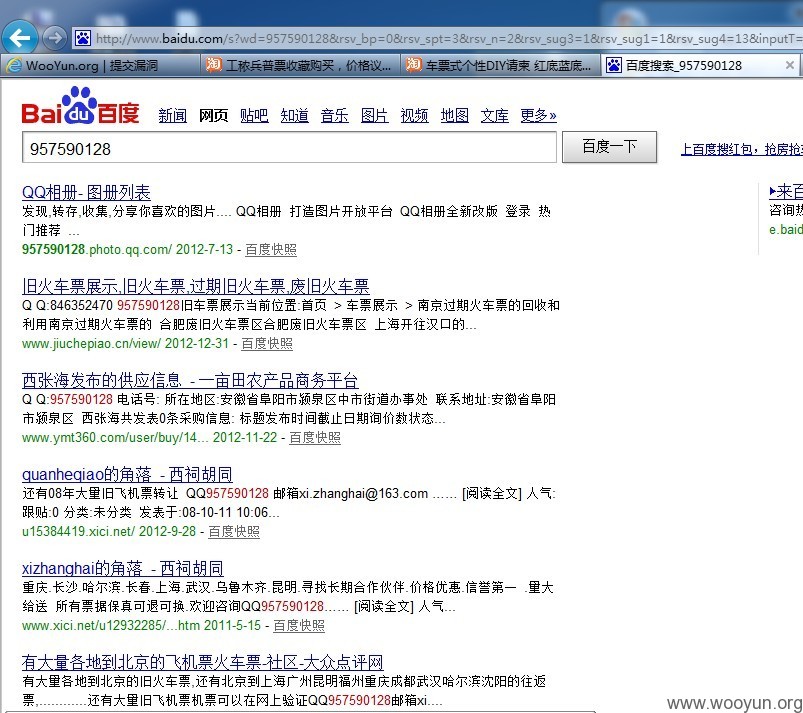The height and width of the screenshot is (713, 803).
Task: Open the 旧火车票展示 result title
Action: click(x=196, y=286)
